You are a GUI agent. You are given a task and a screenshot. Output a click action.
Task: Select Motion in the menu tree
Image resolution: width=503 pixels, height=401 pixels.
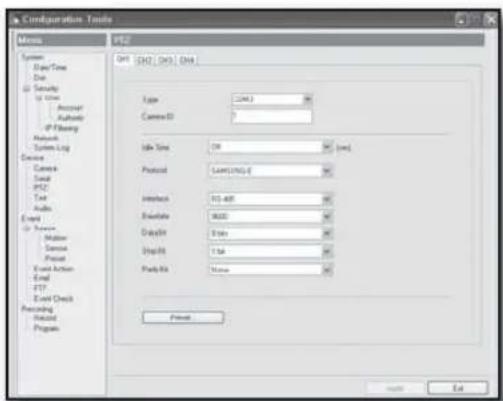click(56, 238)
